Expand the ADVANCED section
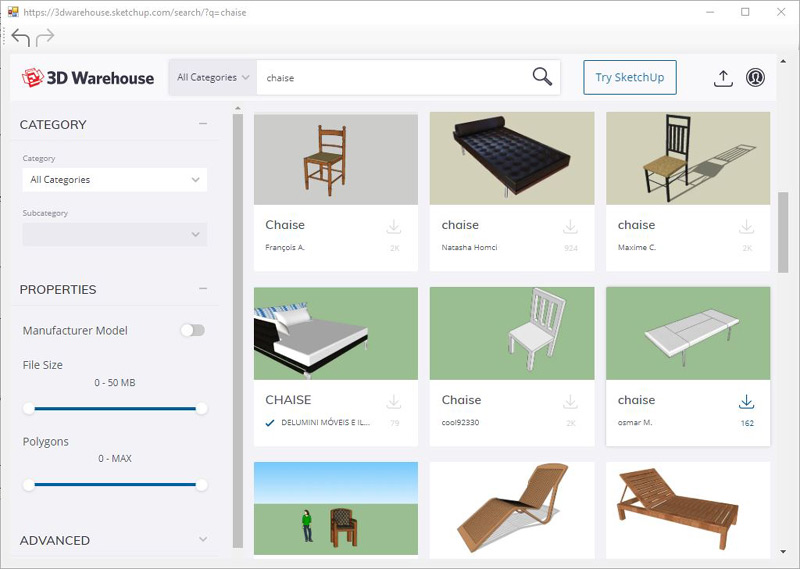Viewport: 800px width, 569px height. tap(203, 540)
